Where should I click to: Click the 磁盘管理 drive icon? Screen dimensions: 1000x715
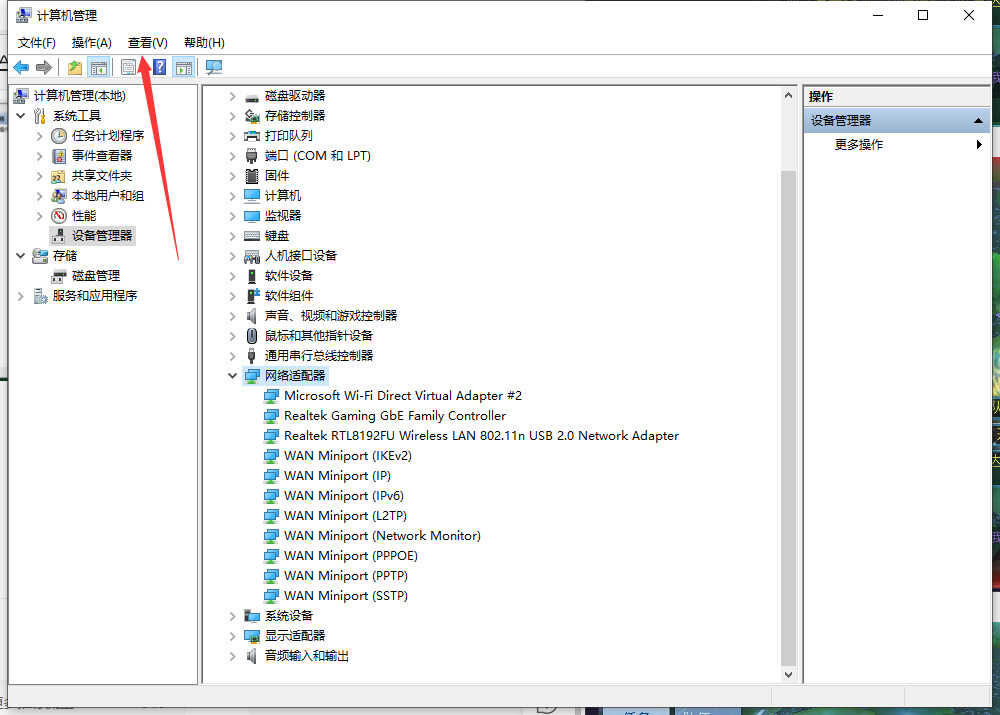click(59, 276)
